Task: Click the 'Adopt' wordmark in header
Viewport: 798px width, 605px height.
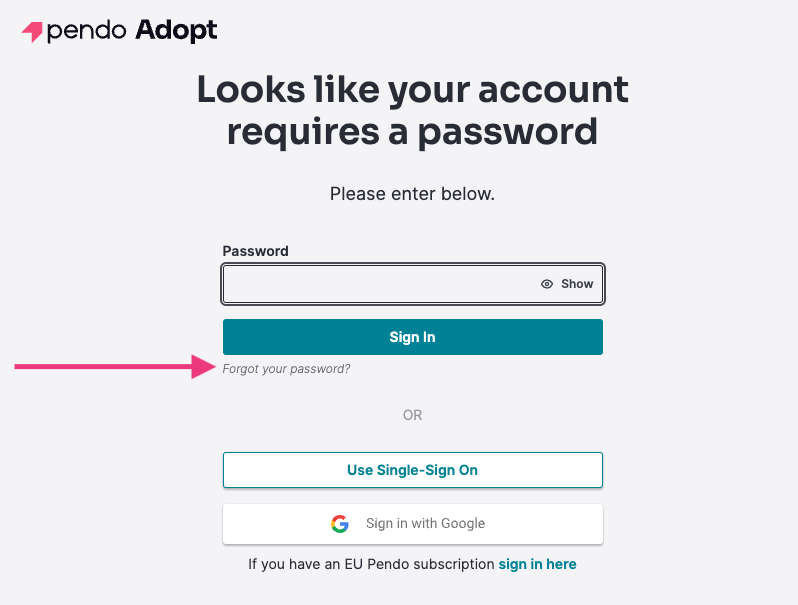Action: pos(176,31)
